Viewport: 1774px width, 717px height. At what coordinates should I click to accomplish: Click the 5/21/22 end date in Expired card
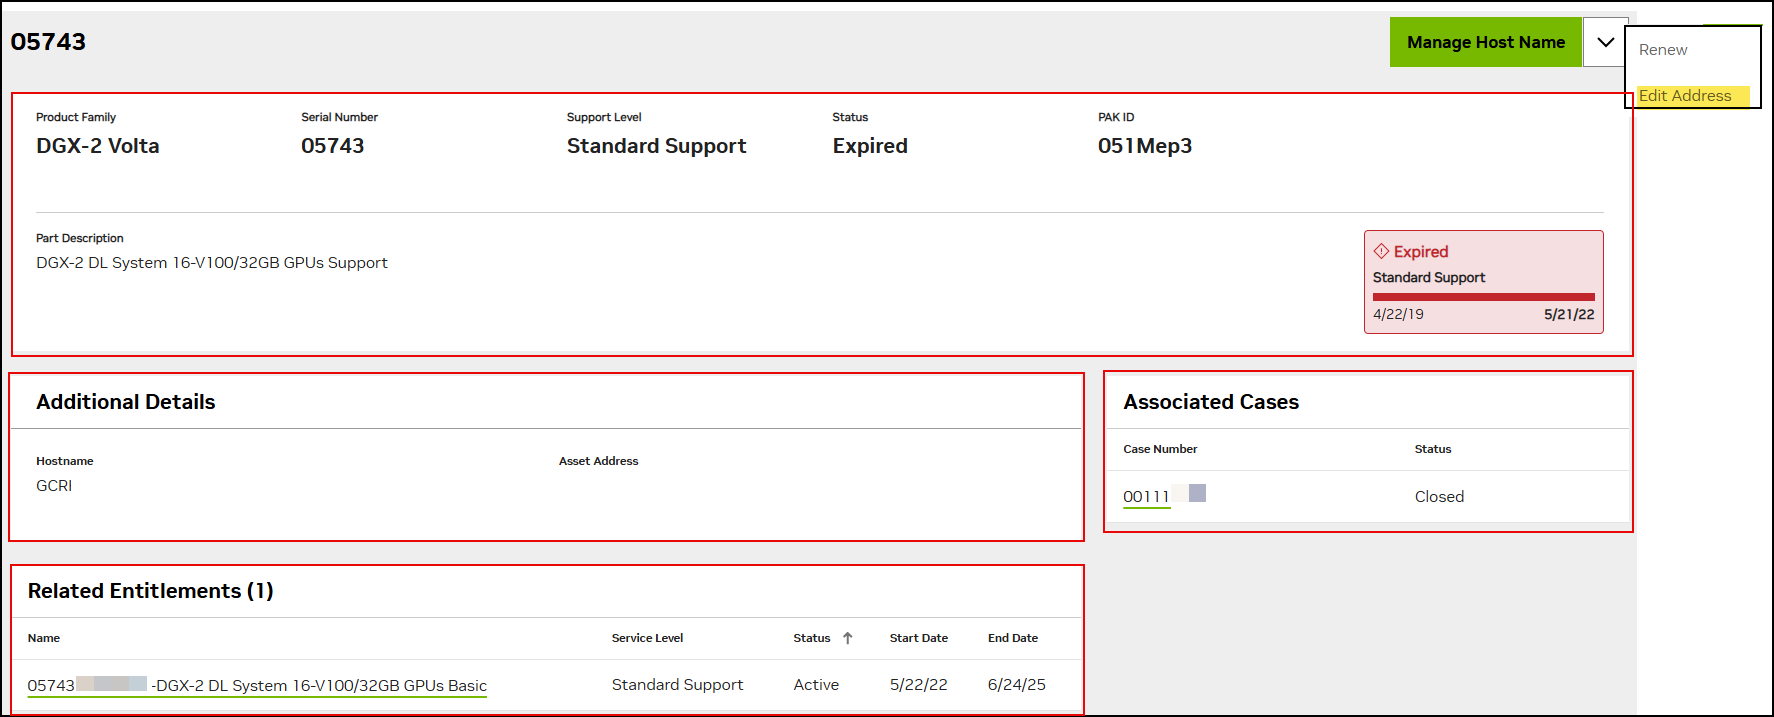tap(1569, 314)
